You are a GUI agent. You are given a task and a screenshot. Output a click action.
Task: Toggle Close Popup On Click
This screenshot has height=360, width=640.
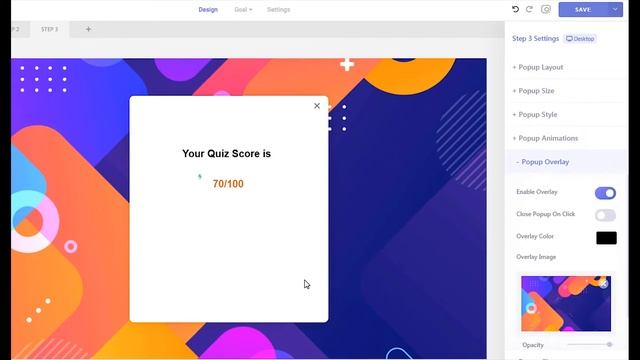(x=605, y=215)
